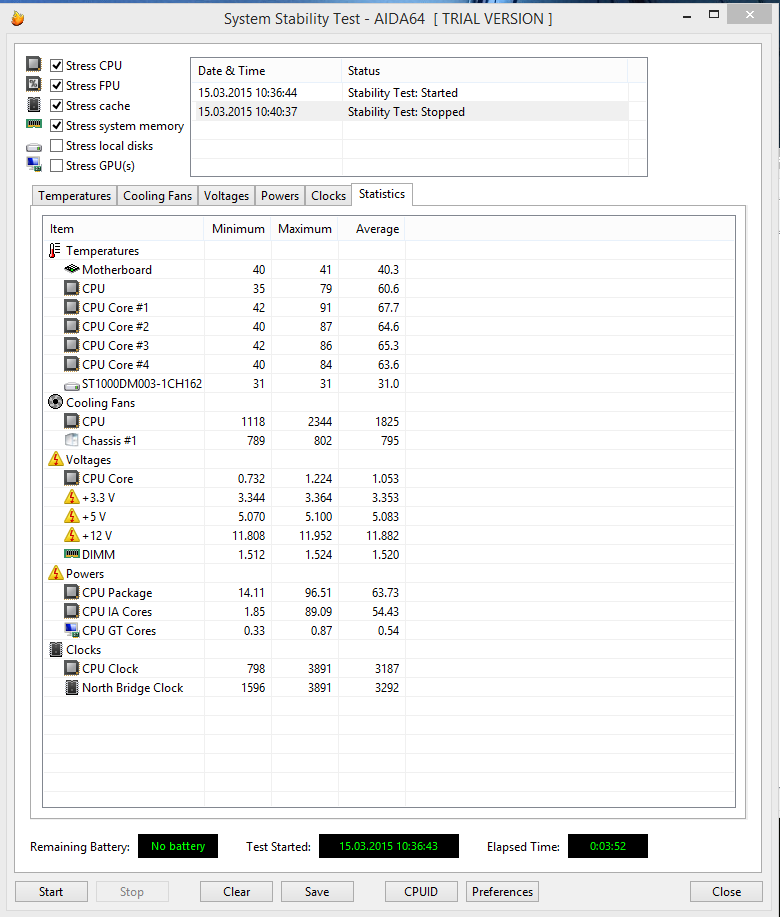Click the Chassis #1 case icon
Screen dimensions: 780x917
pyautogui.click(x=71, y=440)
